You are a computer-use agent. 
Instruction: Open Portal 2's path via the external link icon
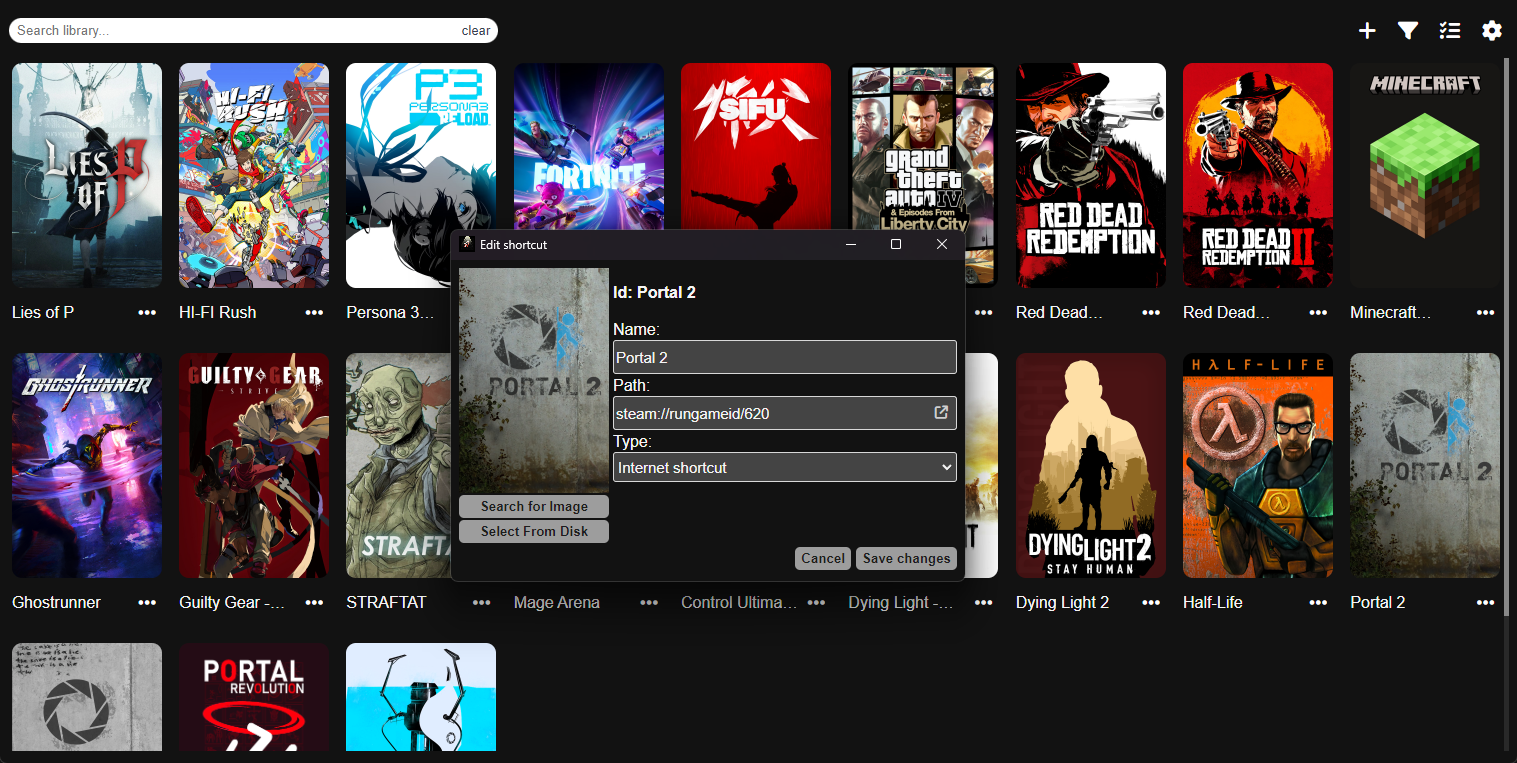click(939, 411)
